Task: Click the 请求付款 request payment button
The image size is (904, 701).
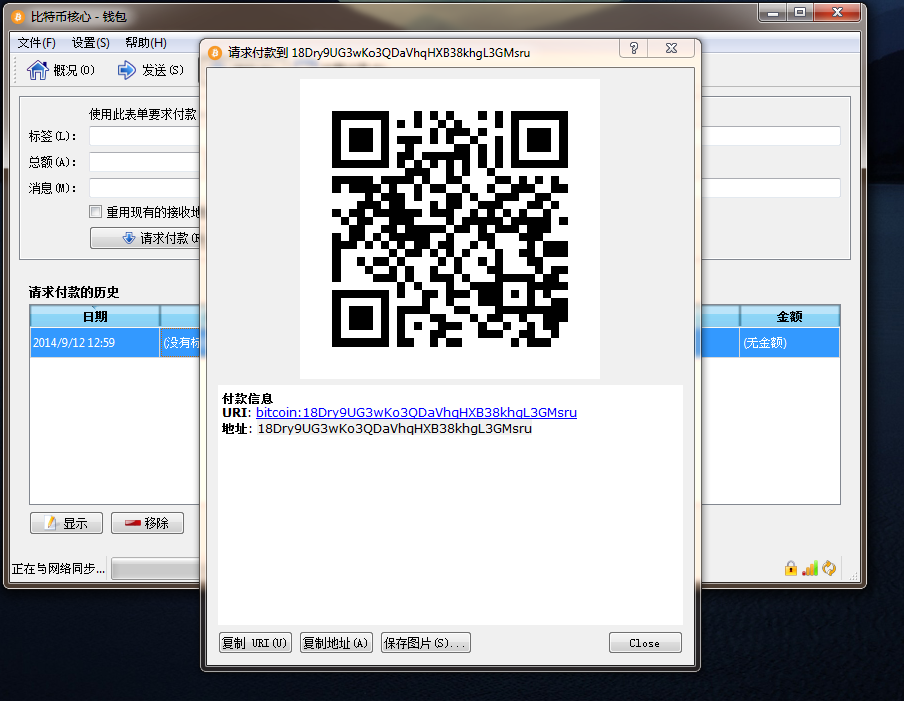Action: [x=145, y=238]
